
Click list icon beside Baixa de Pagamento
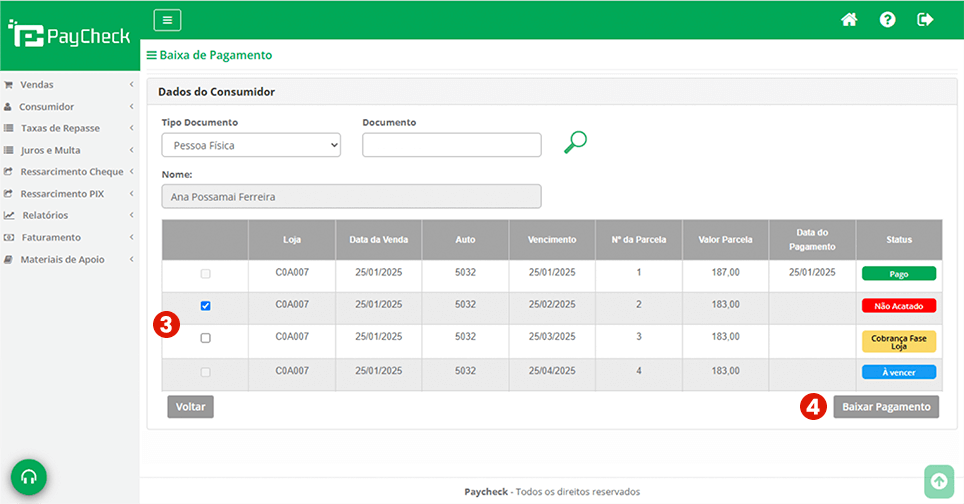pos(151,55)
